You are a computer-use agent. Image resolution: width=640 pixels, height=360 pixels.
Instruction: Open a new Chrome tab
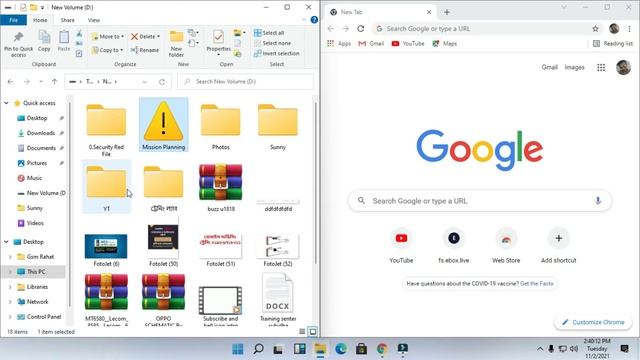(x=447, y=12)
